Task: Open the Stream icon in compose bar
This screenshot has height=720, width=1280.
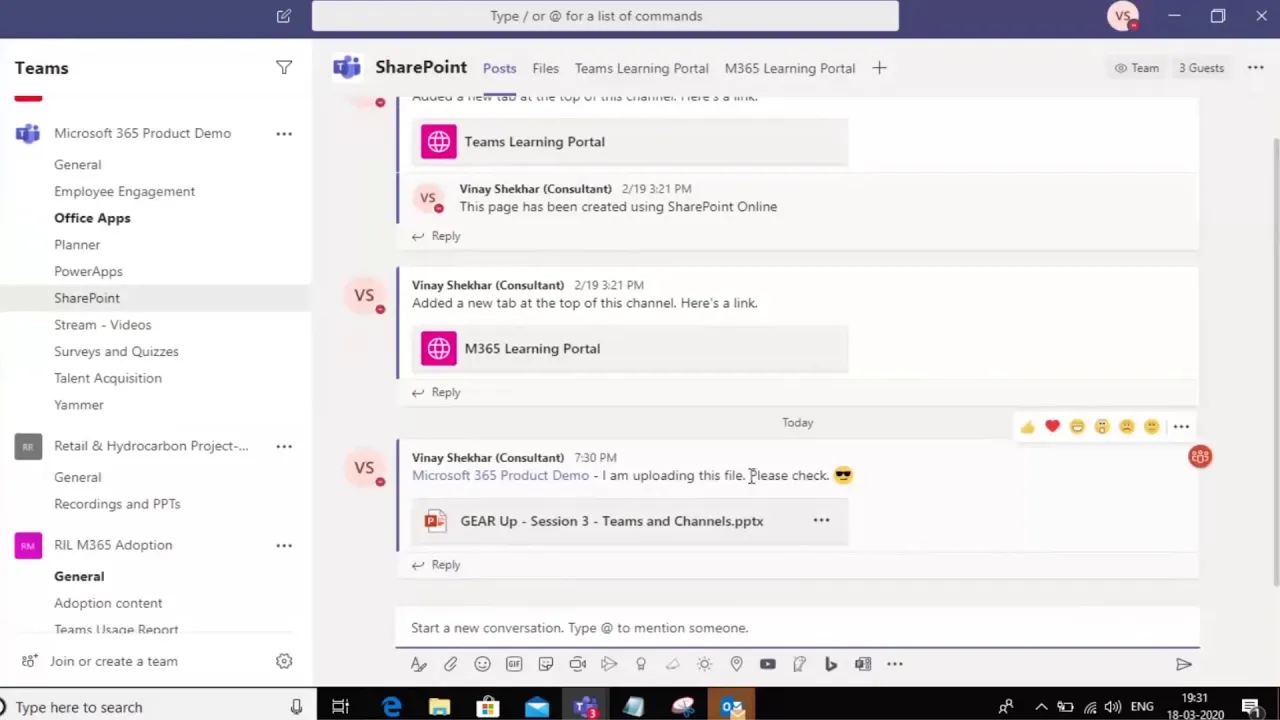Action: point(609,664)
